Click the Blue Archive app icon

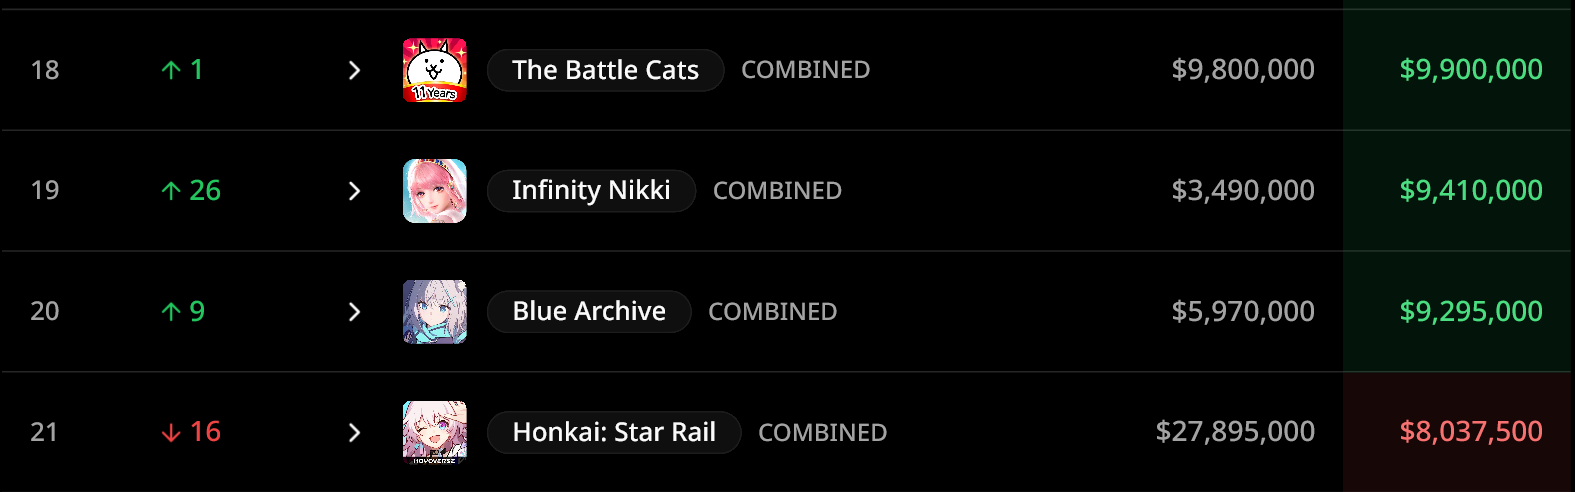pos(435,312)
